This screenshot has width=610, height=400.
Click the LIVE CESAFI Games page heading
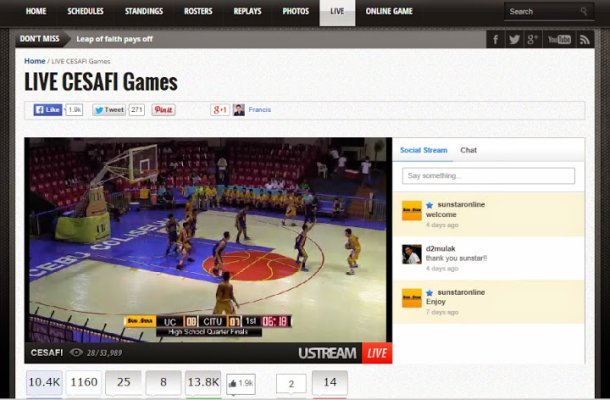(101, 82)
